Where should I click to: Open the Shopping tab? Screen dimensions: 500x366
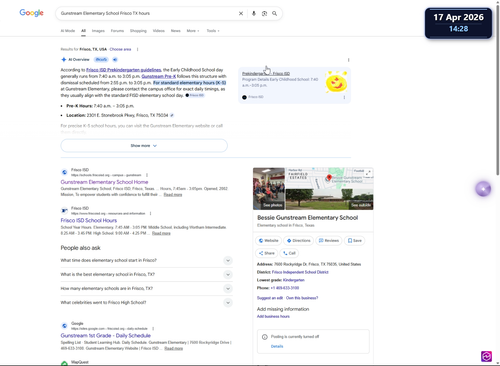click(138, 31)
